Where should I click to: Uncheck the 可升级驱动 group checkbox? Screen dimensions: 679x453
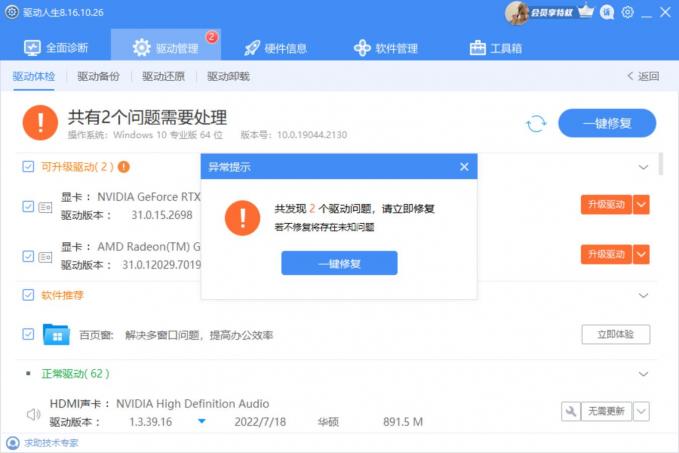click(28, 167)
